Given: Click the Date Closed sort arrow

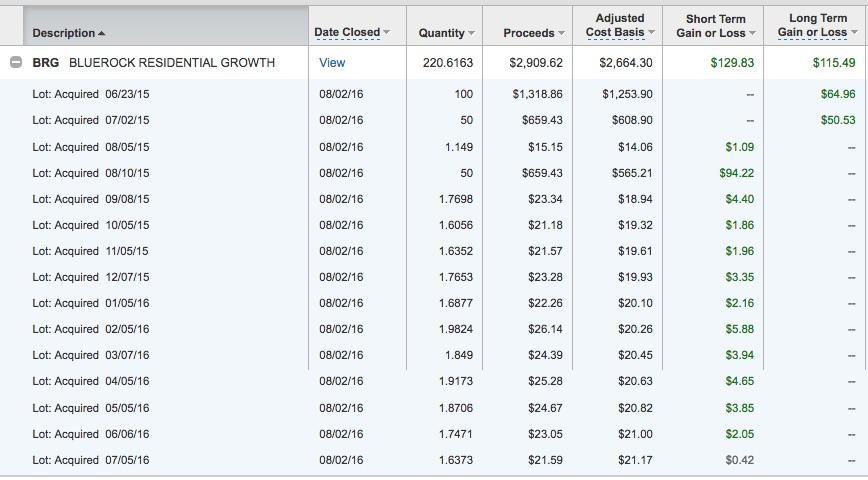Looking at the screenshot, I should coord(387,33).
